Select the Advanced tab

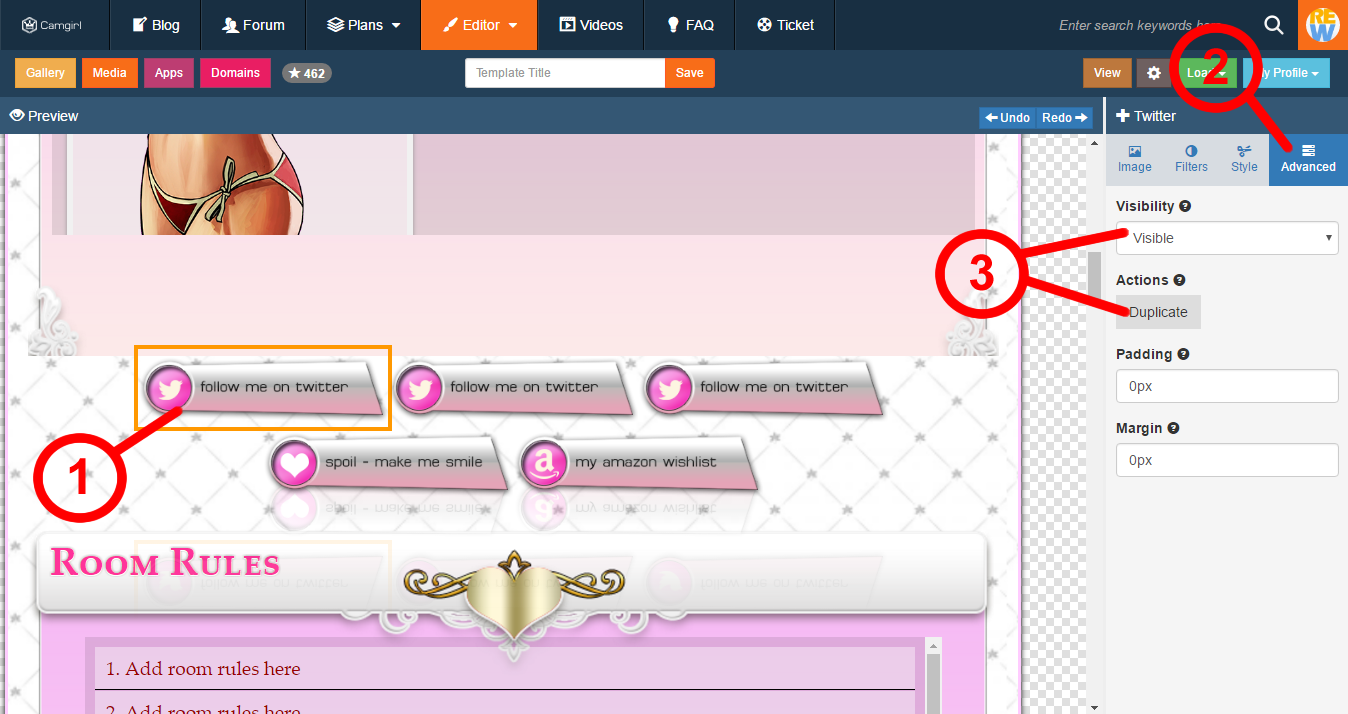click(x=1308, y=160)
